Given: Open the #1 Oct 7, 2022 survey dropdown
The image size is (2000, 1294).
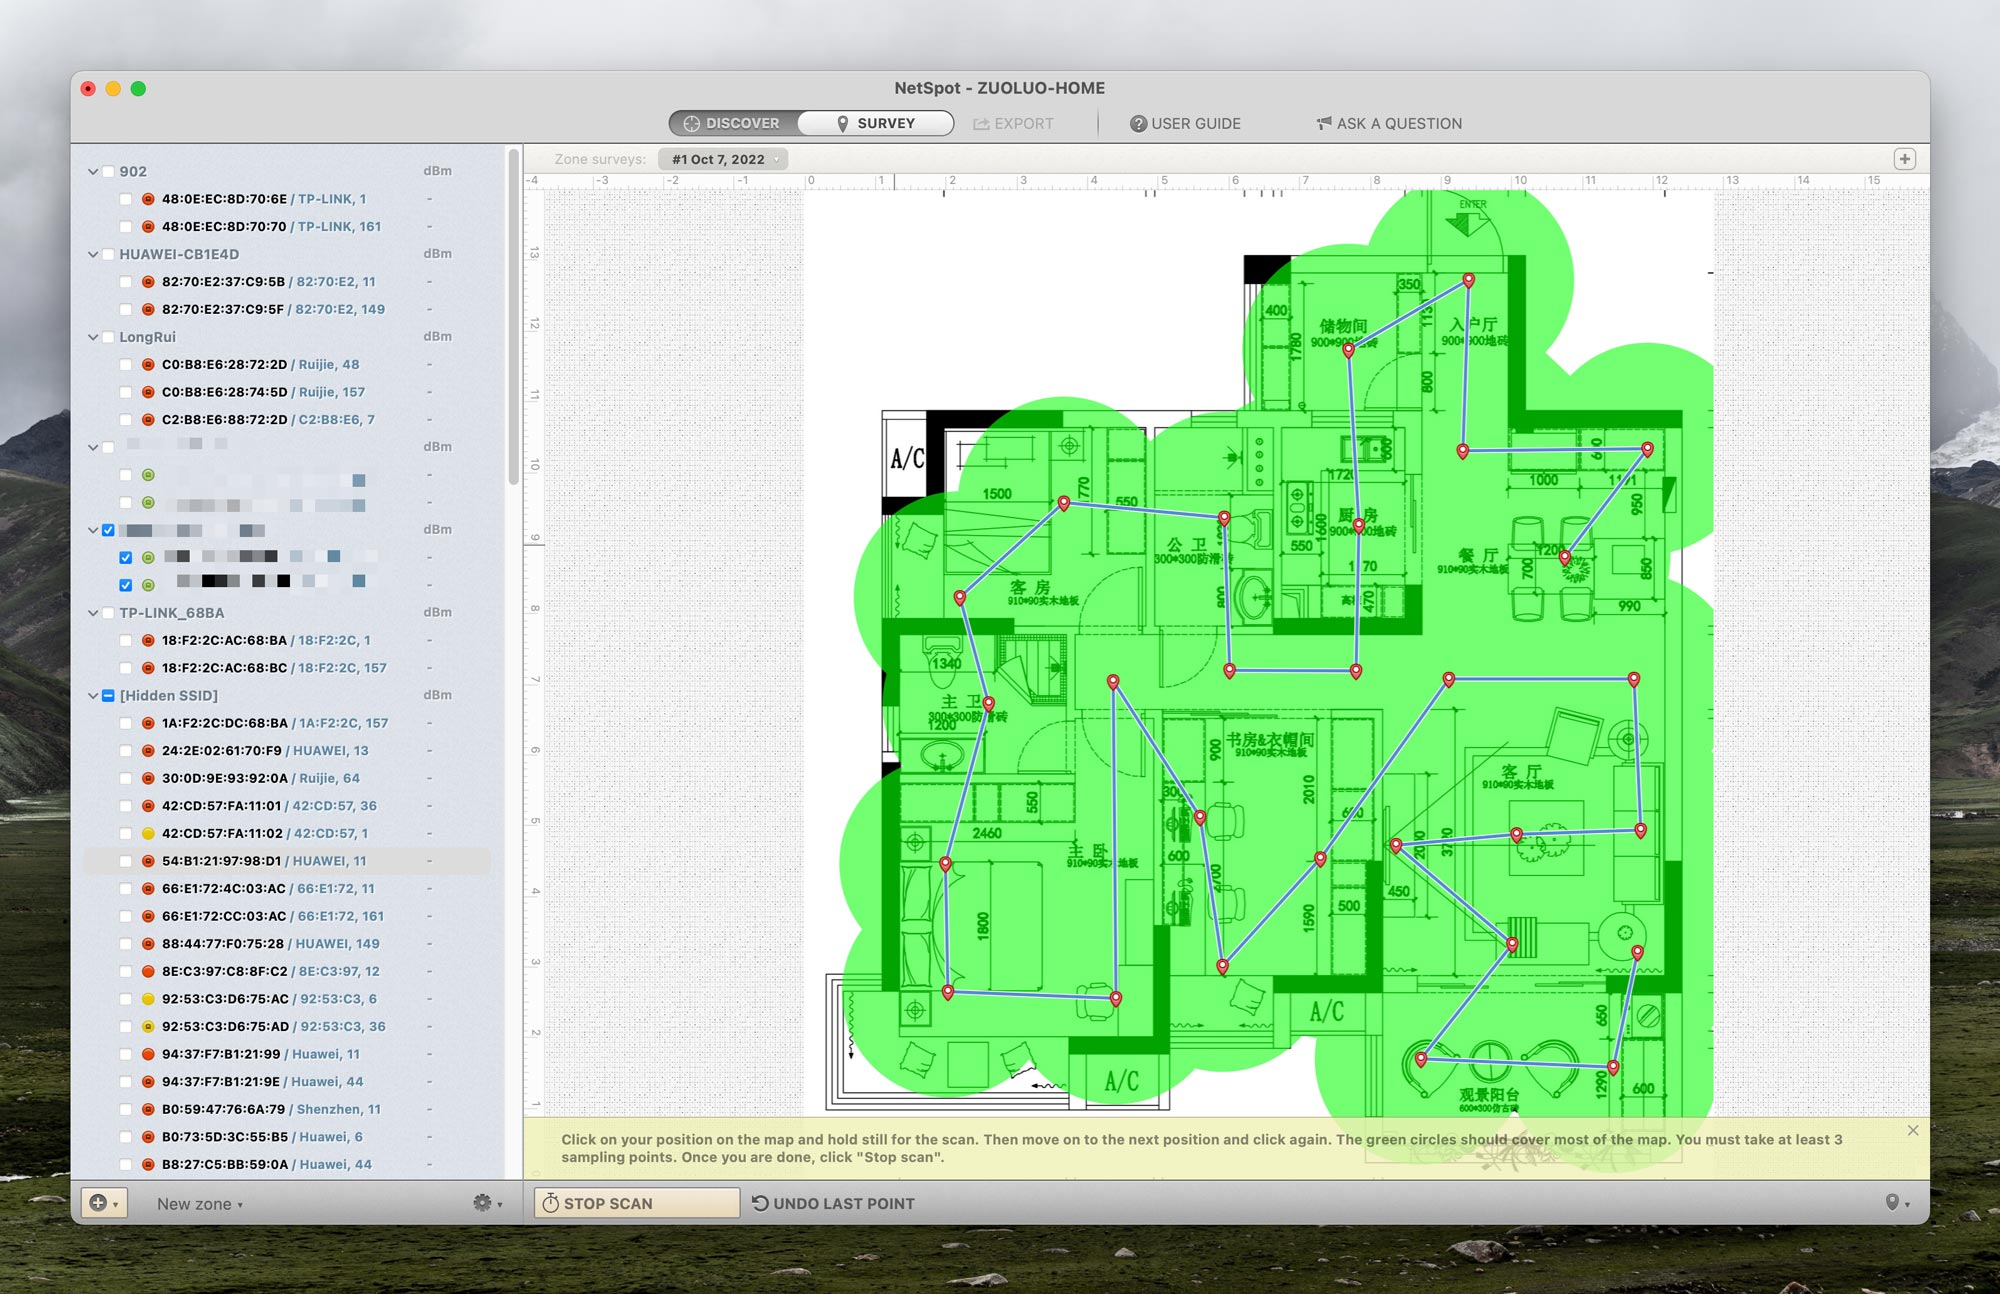Looking at the screenshot, I should tap(724, 159).
